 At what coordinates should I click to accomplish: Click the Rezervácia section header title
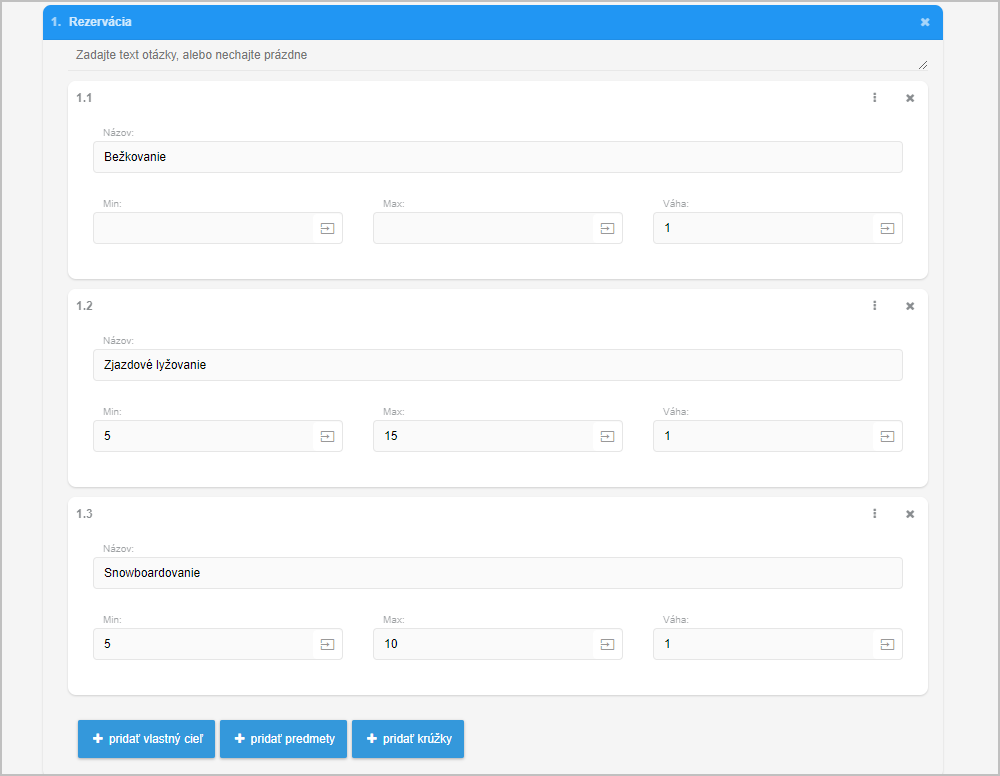(x=100, y=22)
